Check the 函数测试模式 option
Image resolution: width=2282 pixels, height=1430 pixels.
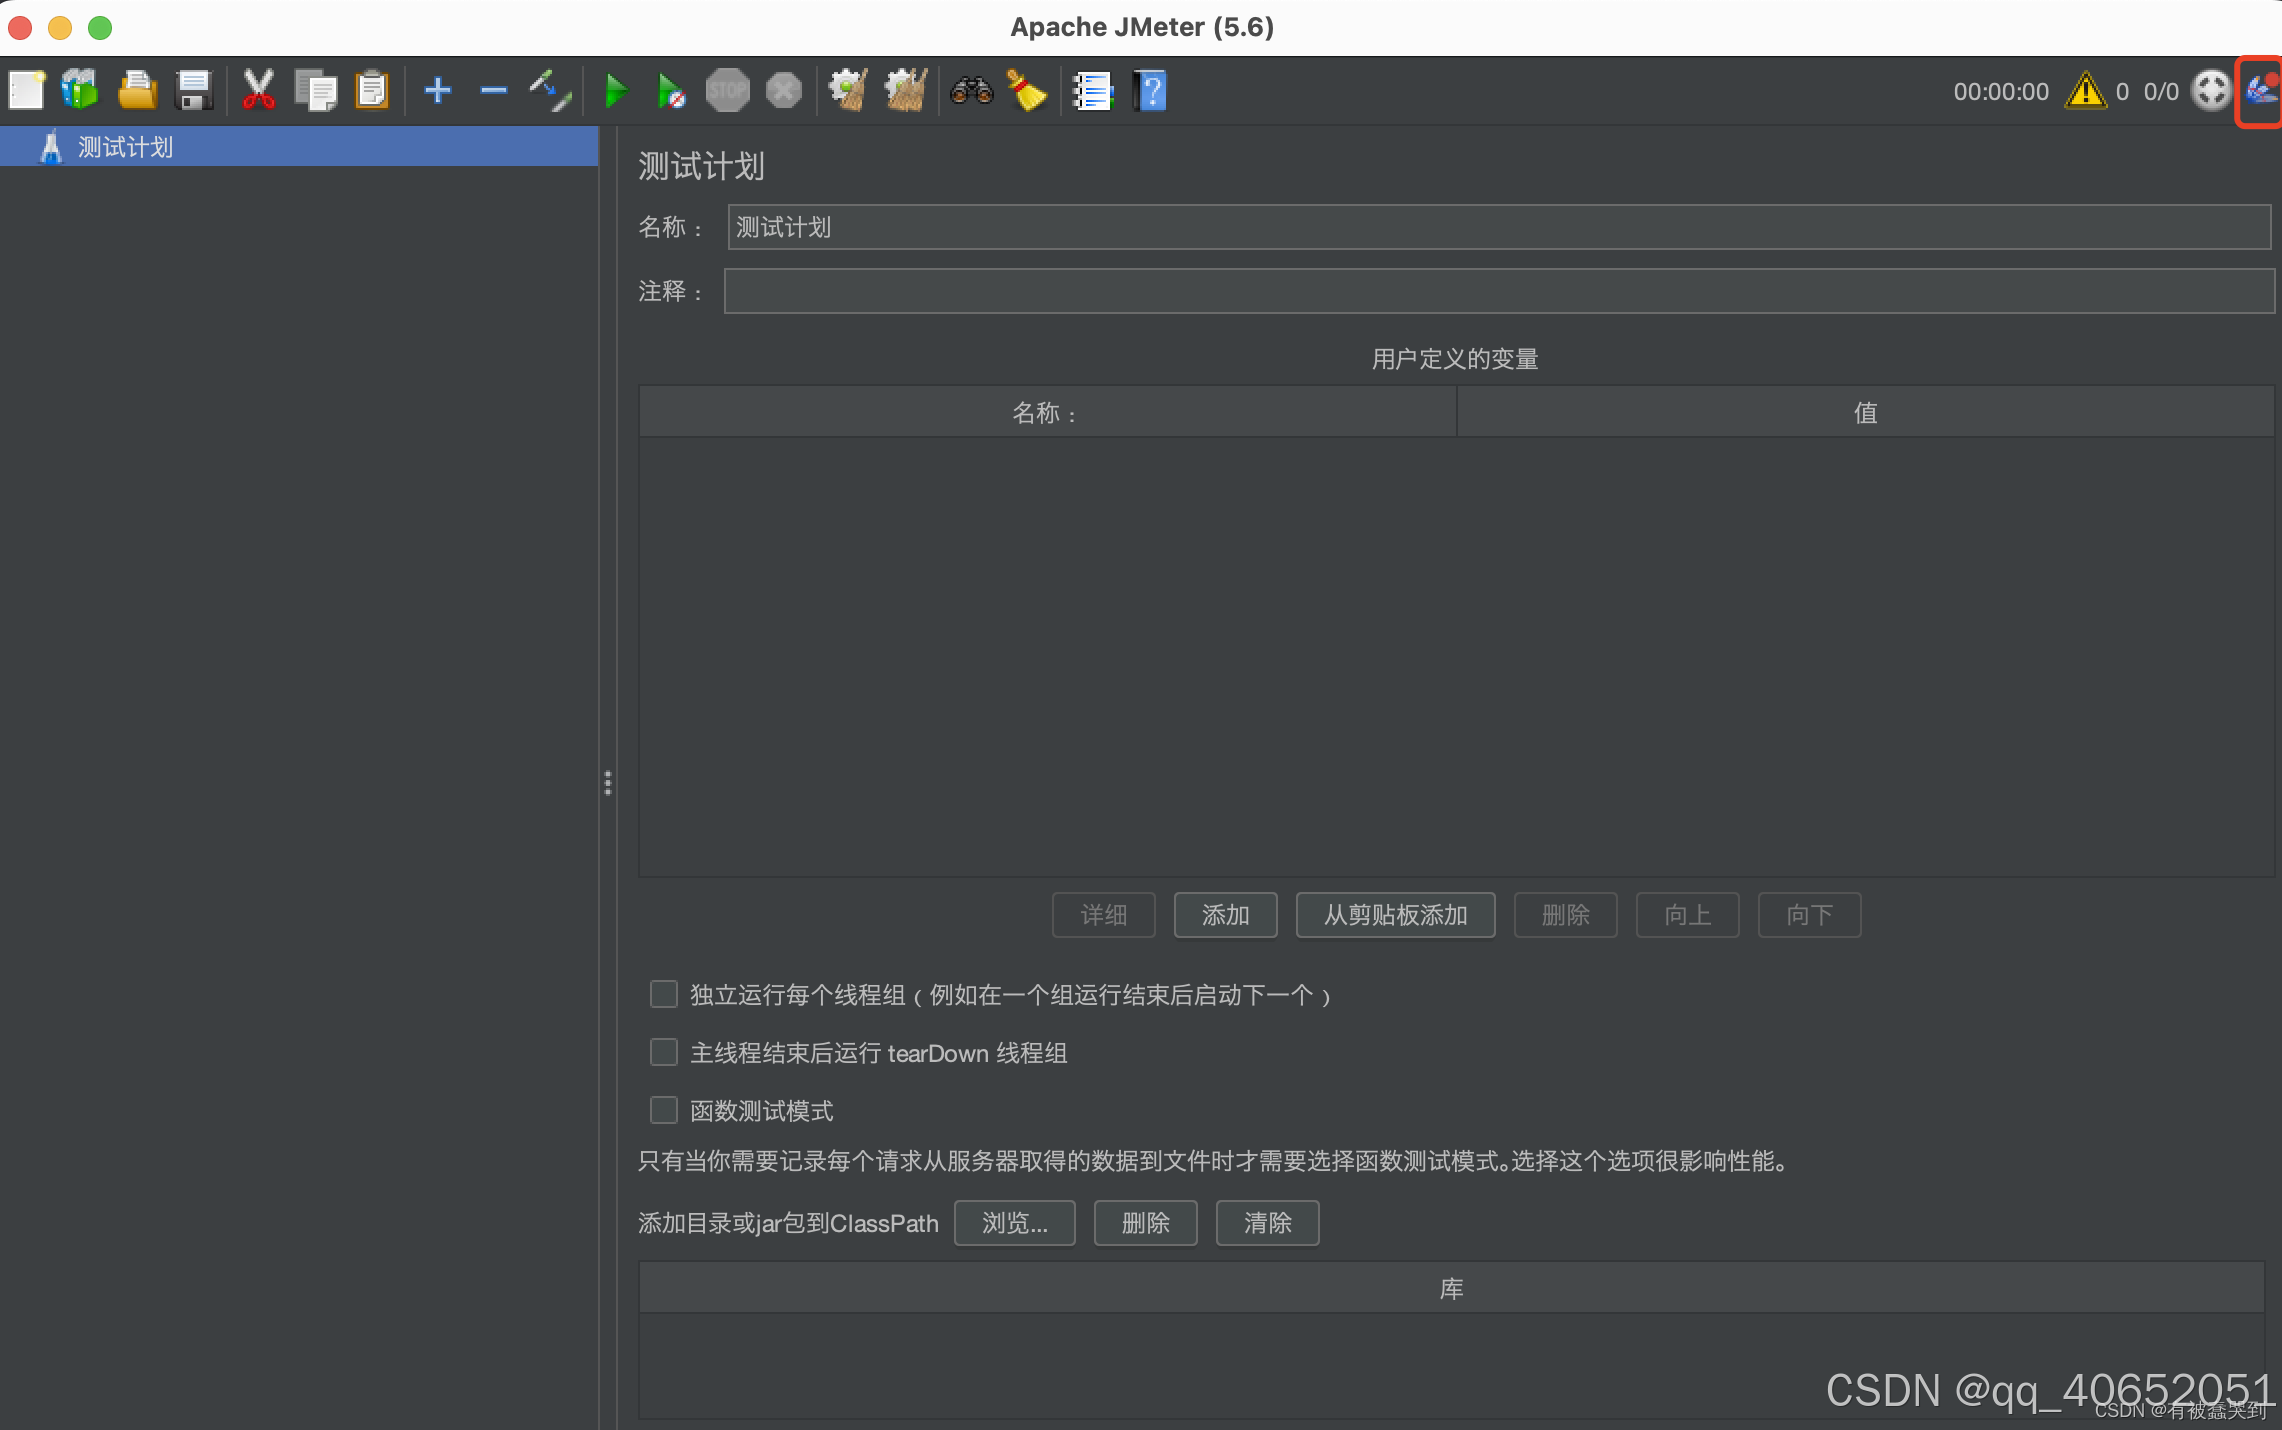(664, 1110)
